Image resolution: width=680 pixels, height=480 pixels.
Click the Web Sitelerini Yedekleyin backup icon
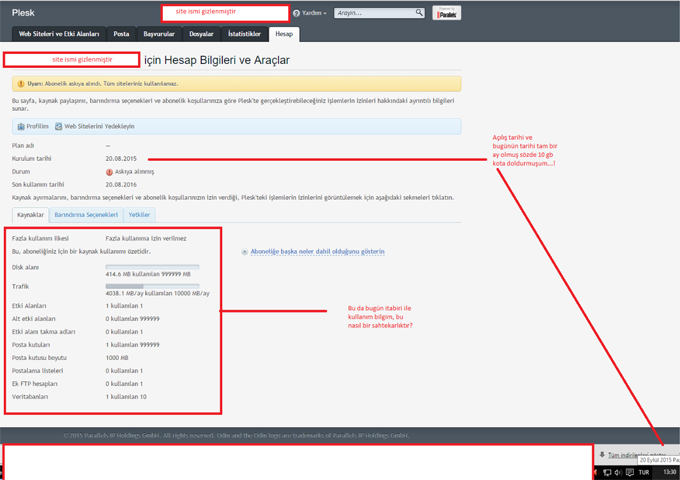tap(59, 127)
